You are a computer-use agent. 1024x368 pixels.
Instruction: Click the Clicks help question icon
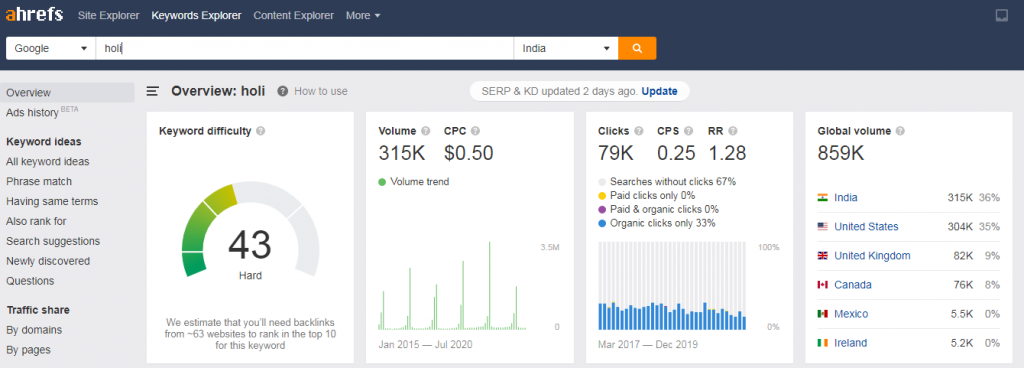tap(639, 131)
